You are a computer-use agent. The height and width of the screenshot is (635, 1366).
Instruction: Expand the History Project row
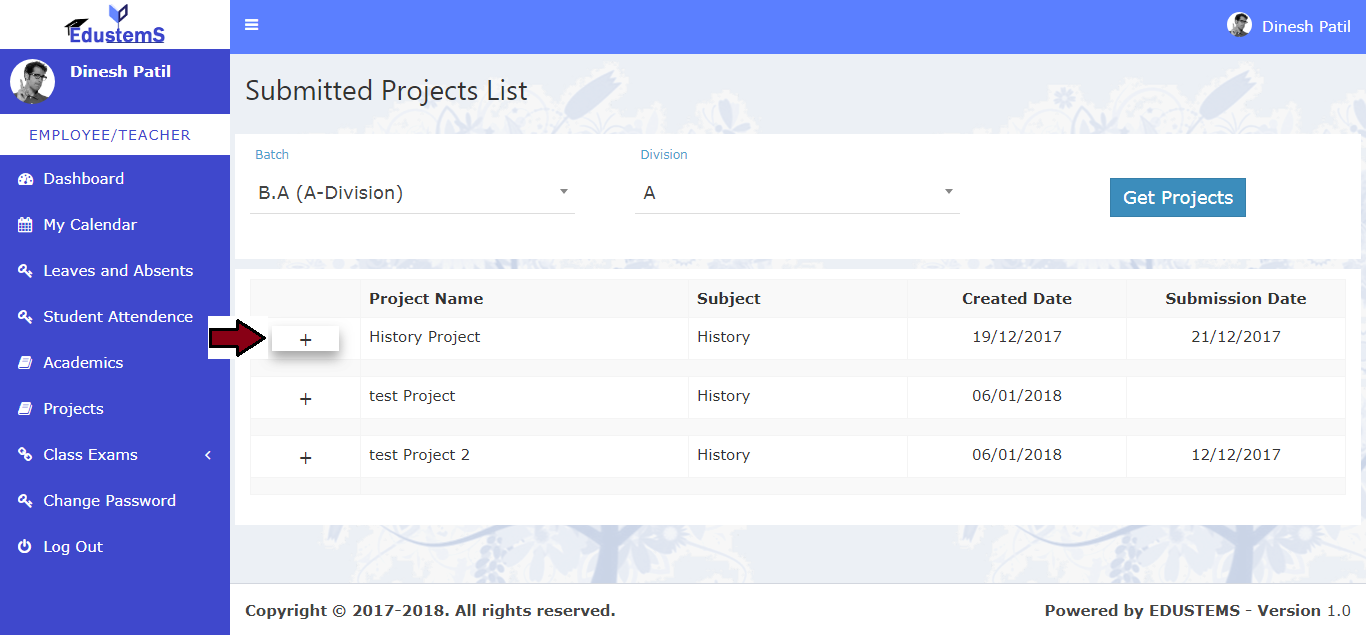click(306, 340)
